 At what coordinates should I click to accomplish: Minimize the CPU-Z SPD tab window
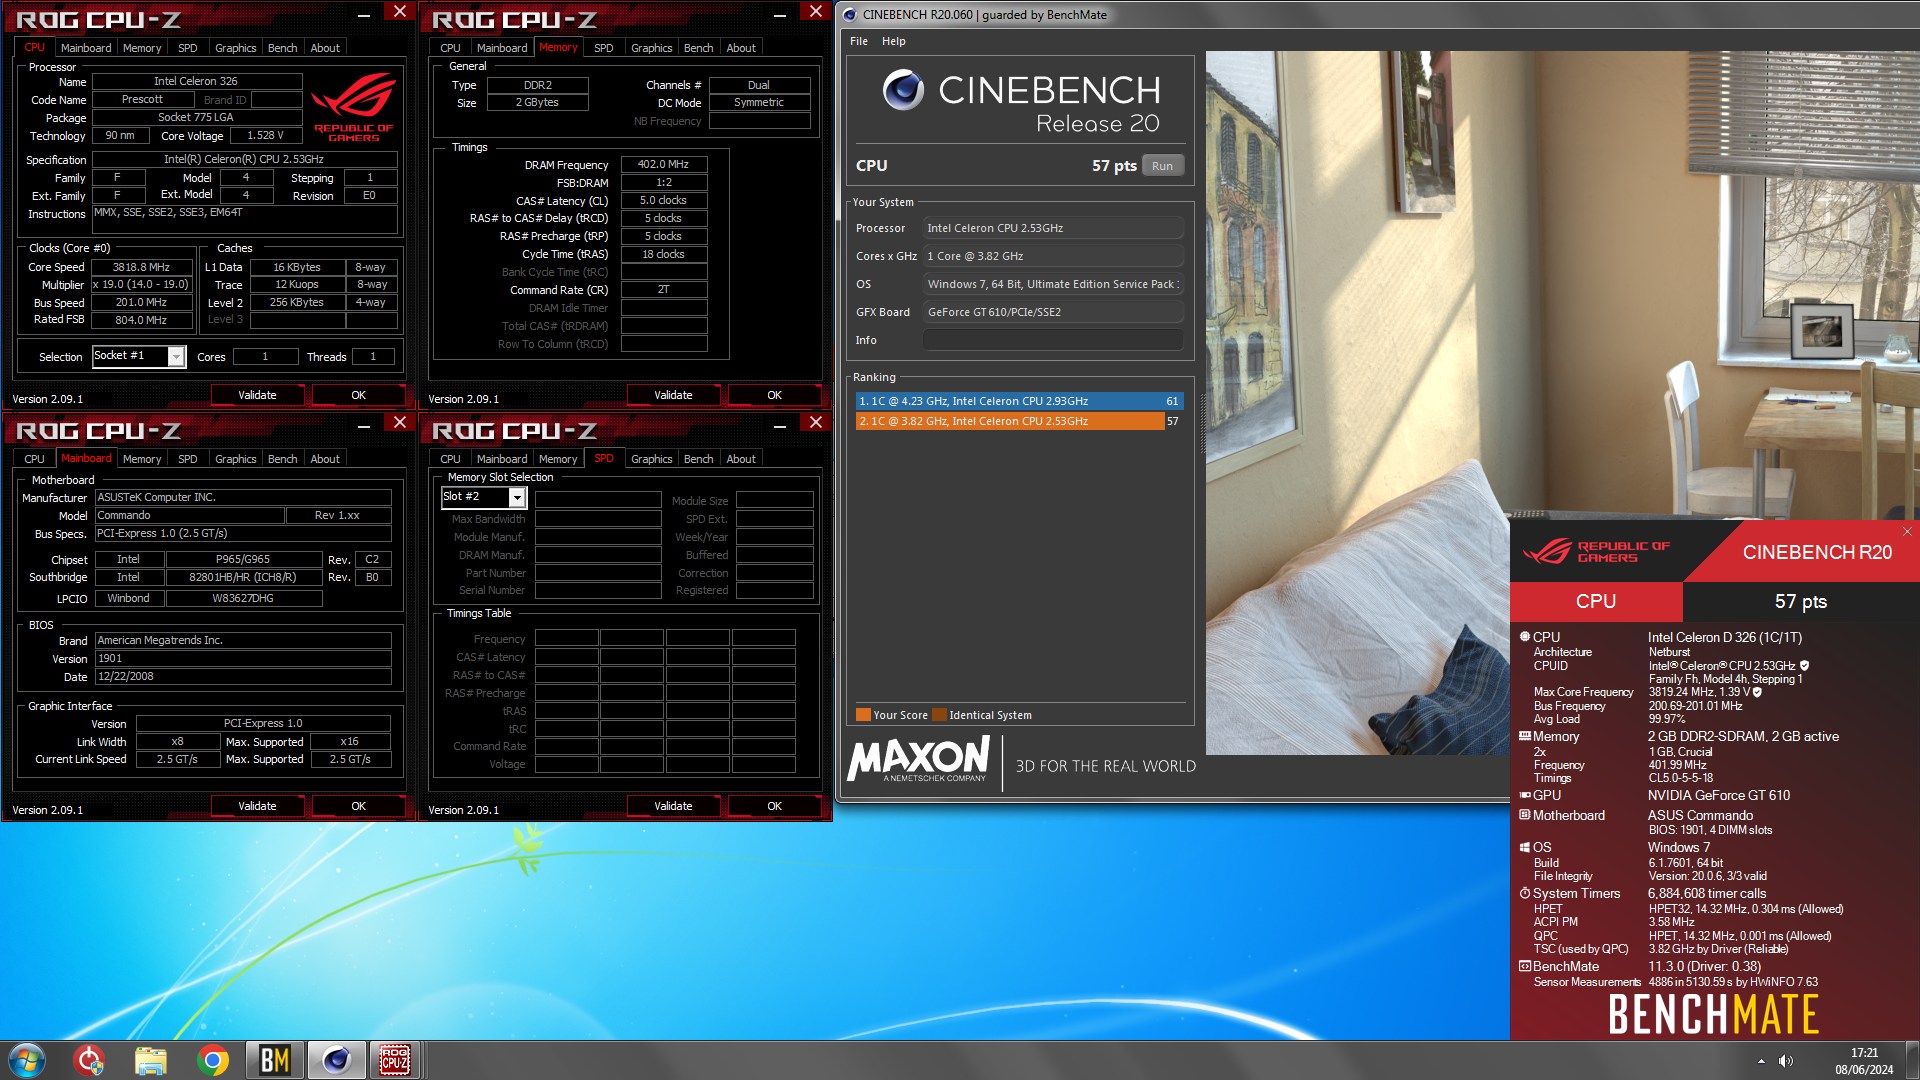coord(780,426)
